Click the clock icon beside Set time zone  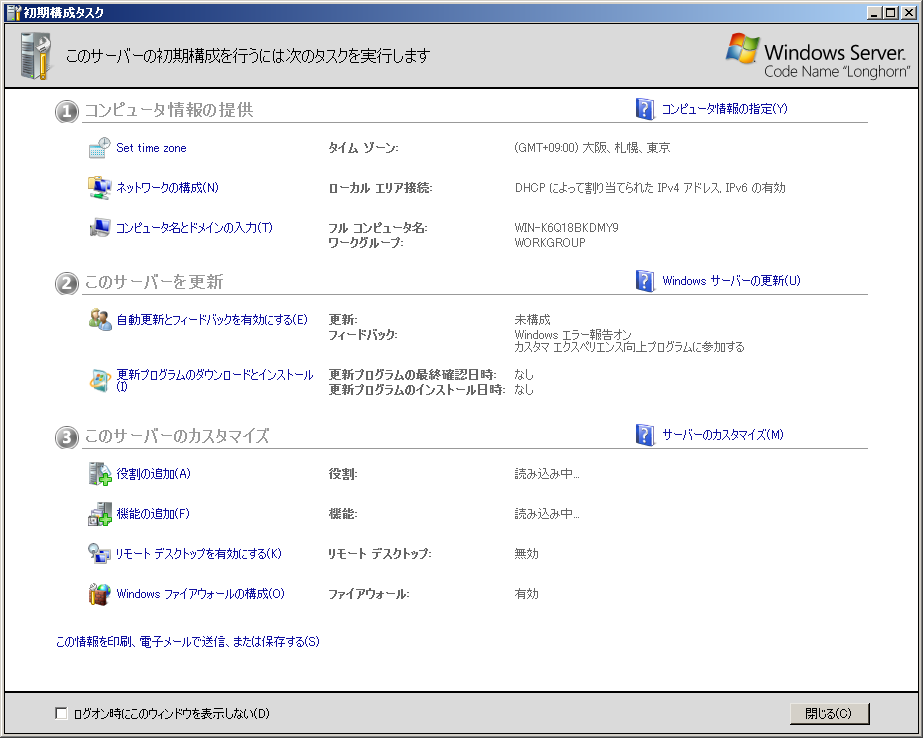tap(99, 148)
